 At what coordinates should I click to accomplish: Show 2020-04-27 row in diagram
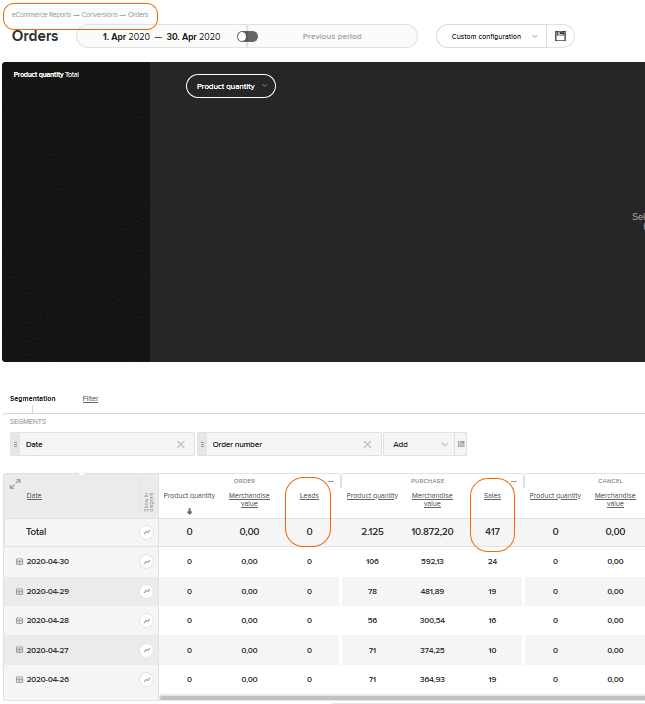click(146, 650)
